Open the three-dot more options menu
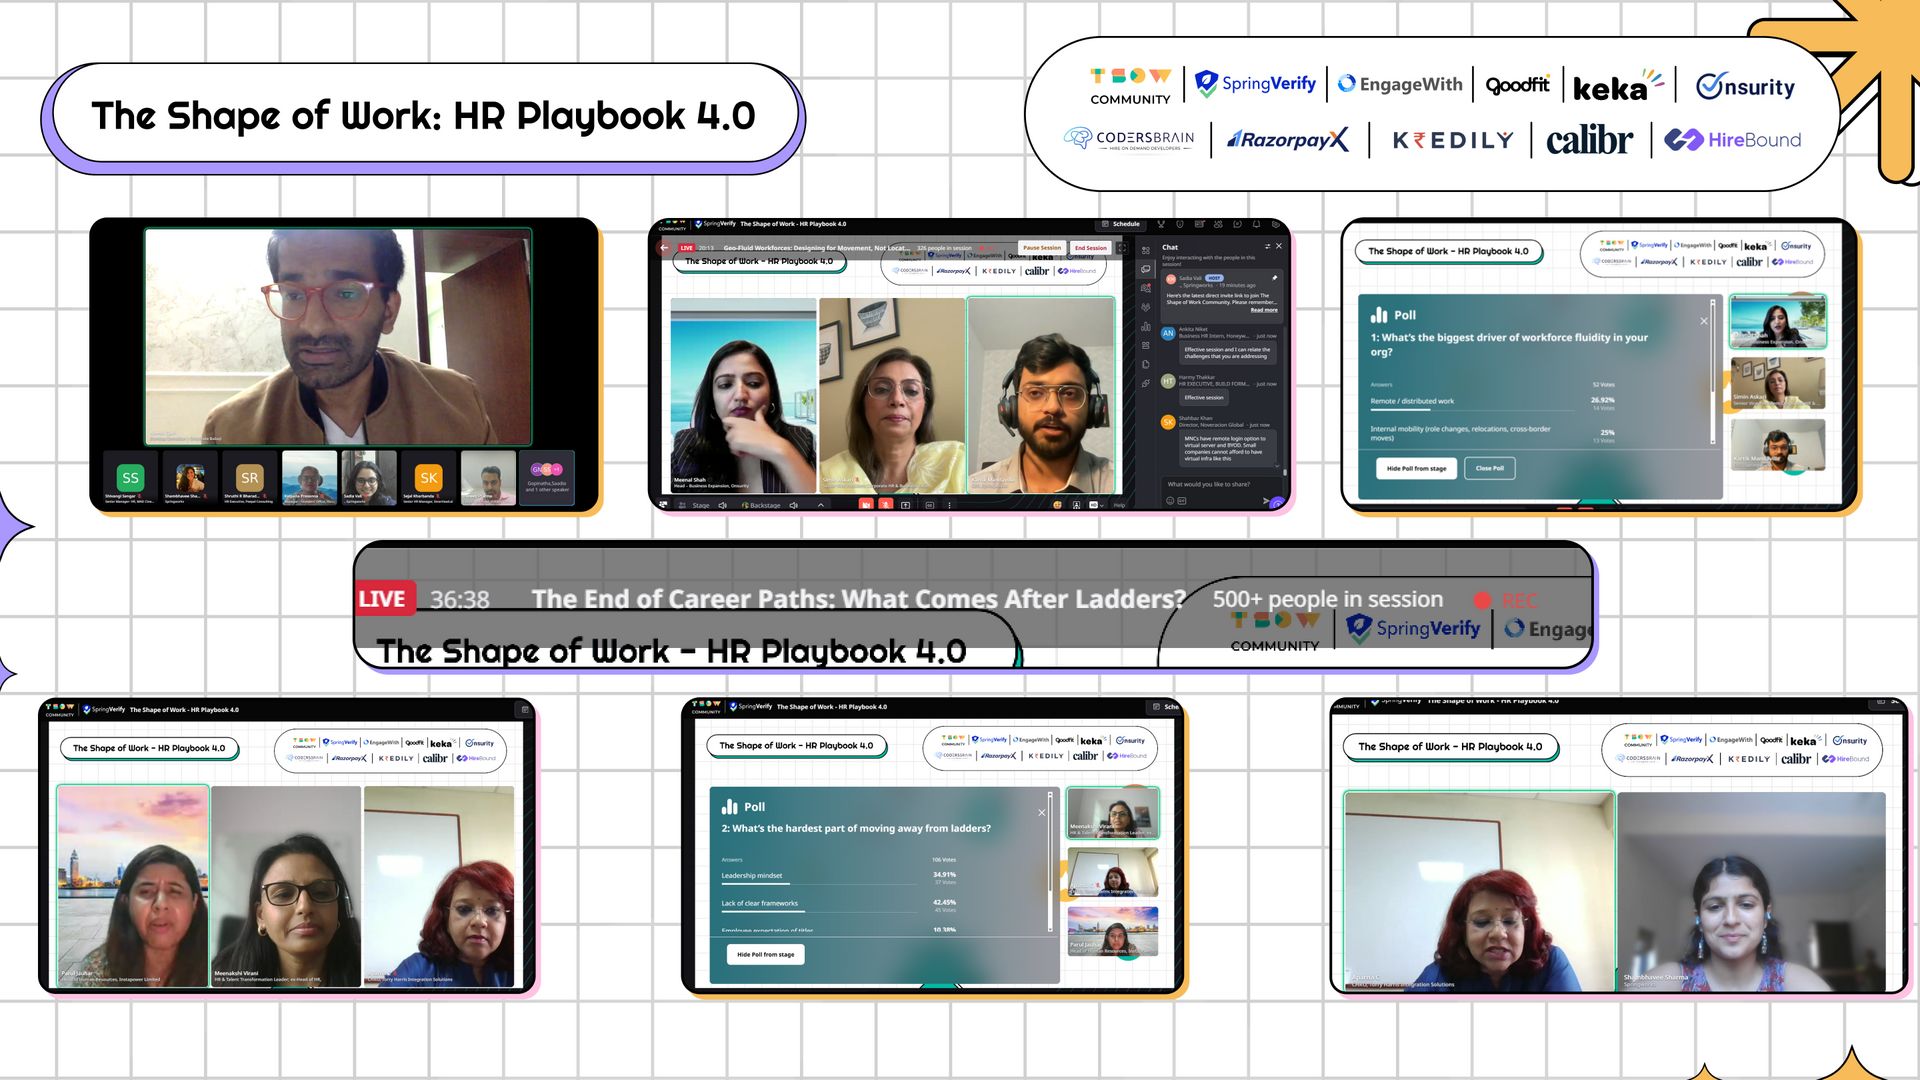Image resolution: width=1920 pixels, height=1080 pixels. pos(949,505)
